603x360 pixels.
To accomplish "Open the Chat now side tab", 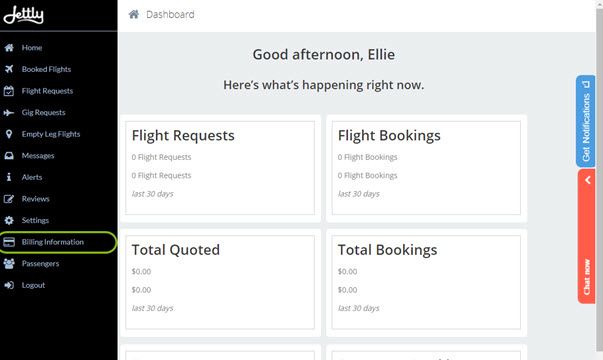I will (586, 277).
